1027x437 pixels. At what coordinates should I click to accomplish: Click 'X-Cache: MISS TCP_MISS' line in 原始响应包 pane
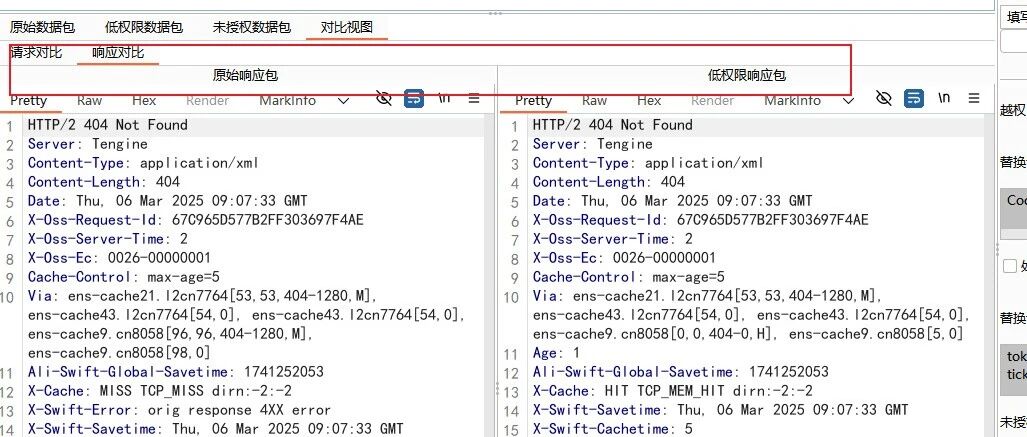tap(160, 390)
